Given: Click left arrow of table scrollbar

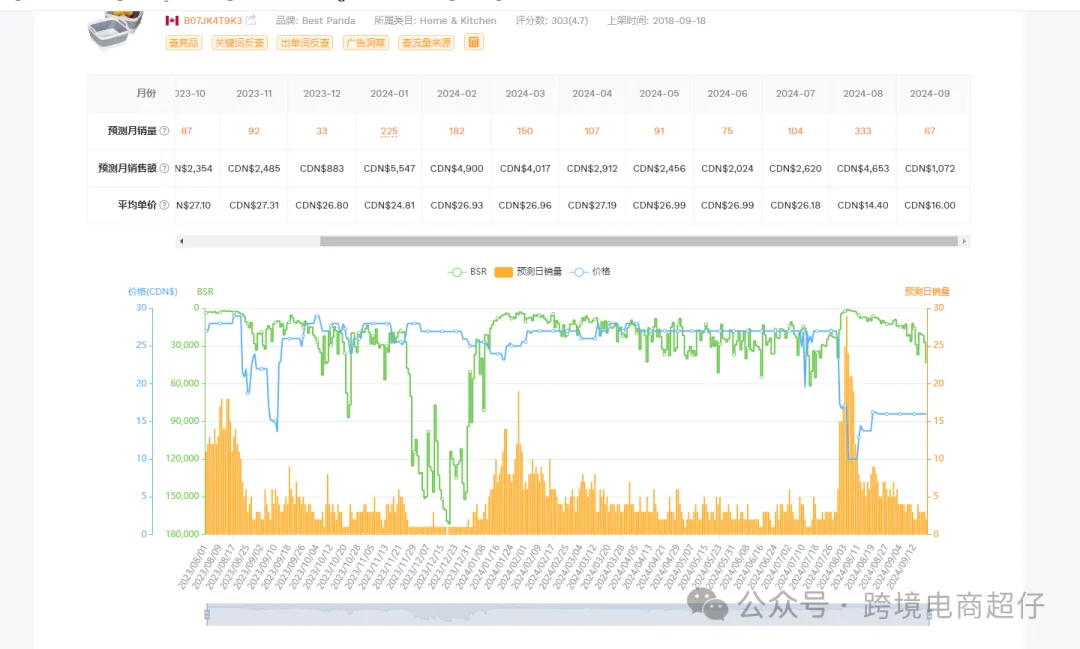Looking at the screenshot, I should coord(181,241).
